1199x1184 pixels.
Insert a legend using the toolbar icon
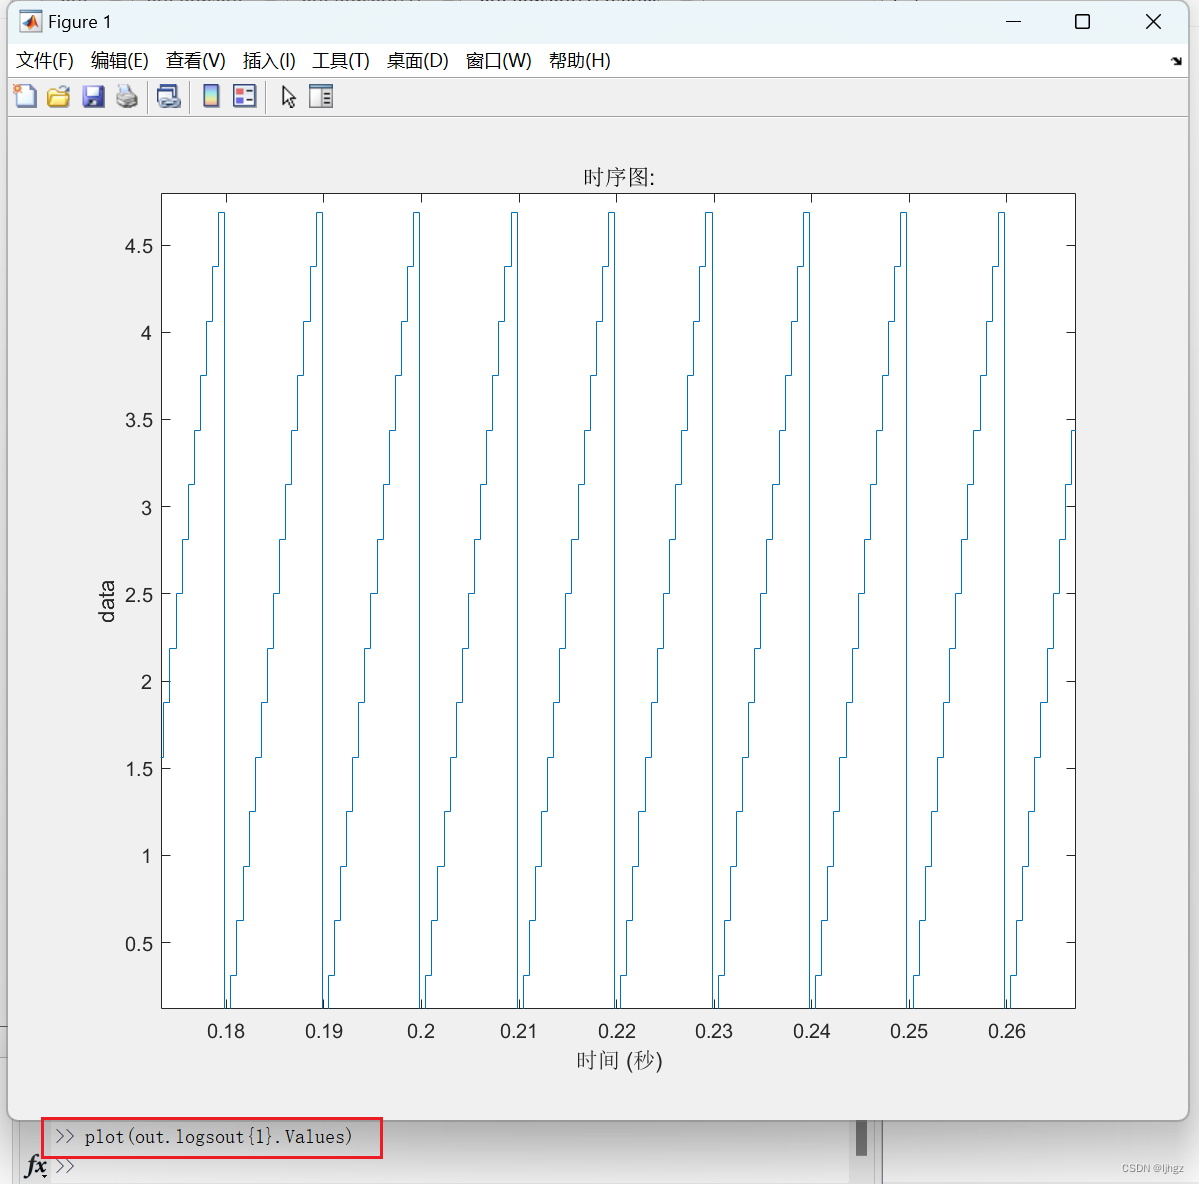(x=245, y=96)
